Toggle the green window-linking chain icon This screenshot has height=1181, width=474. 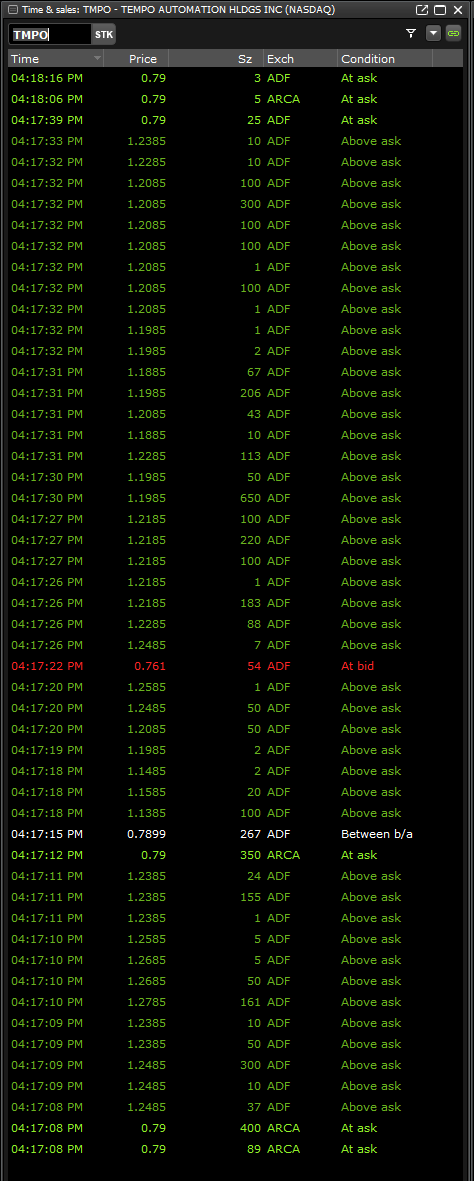453,33
